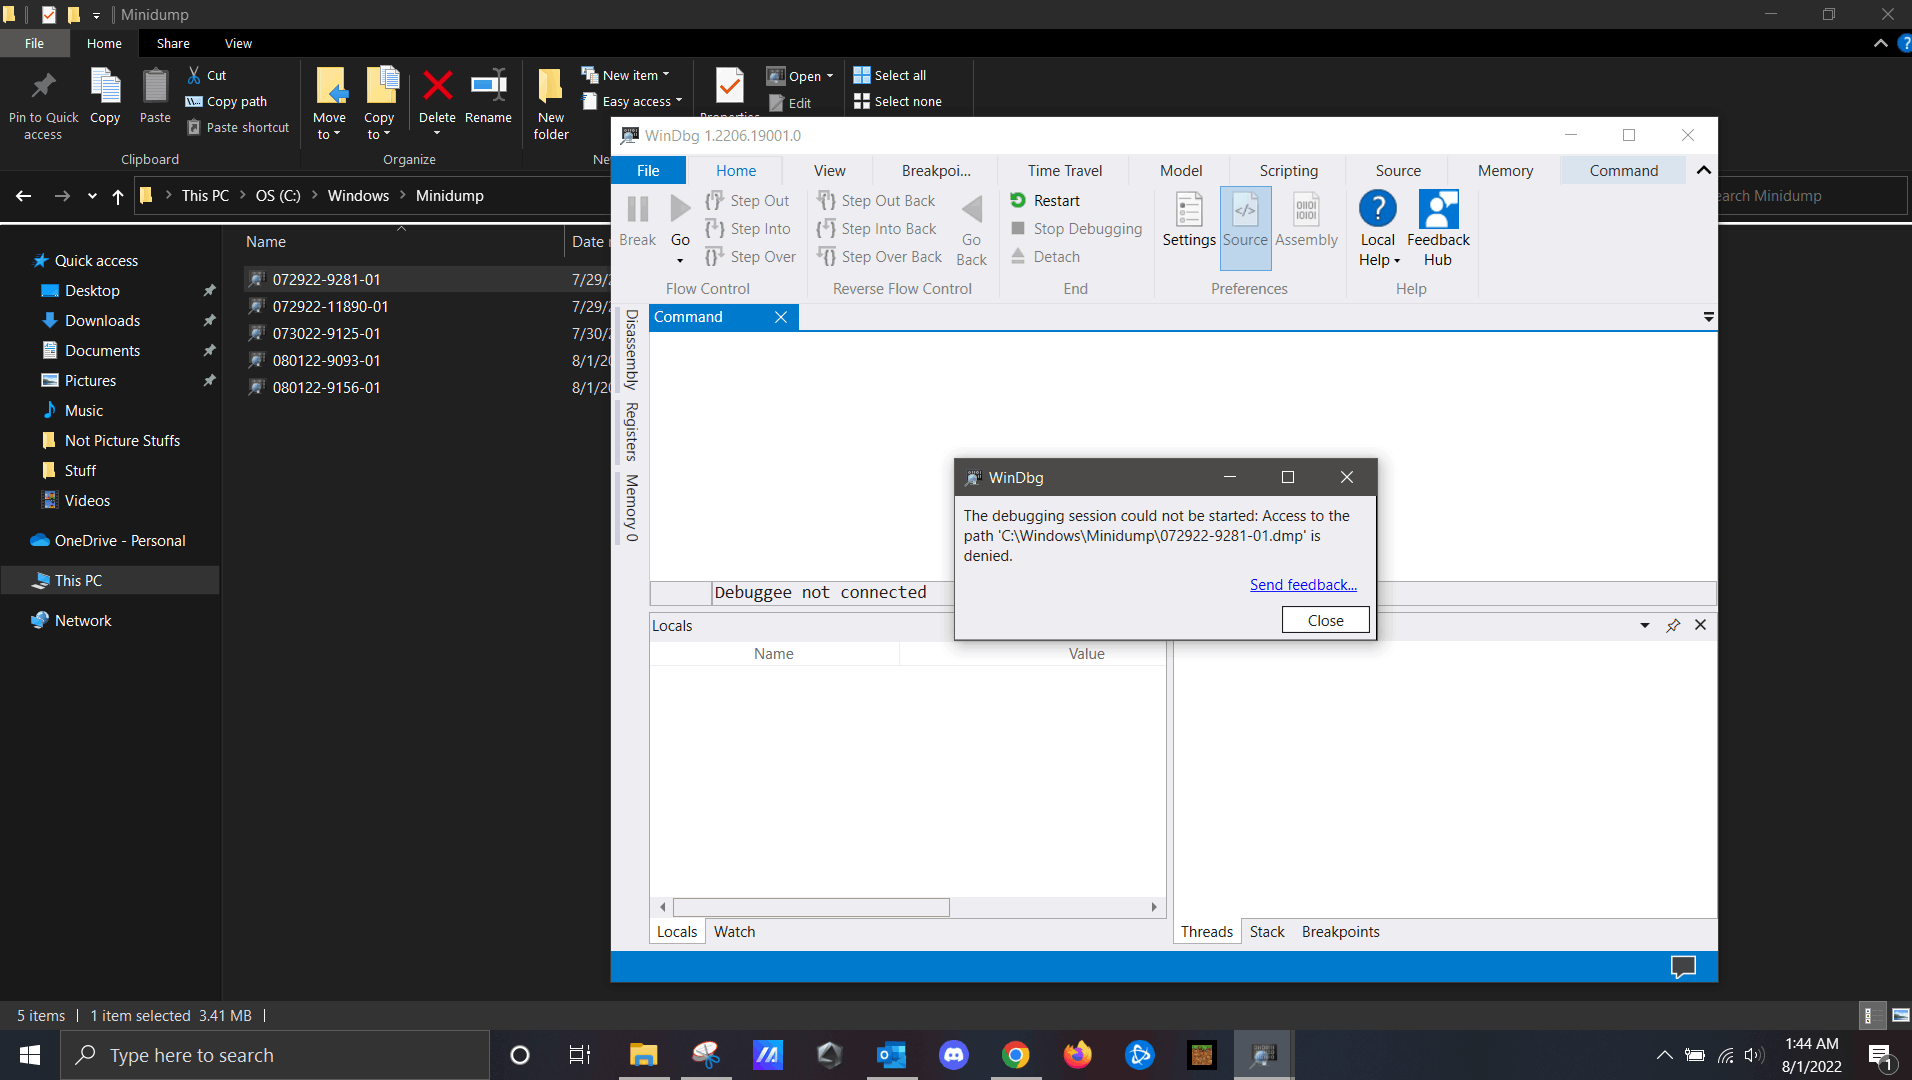The image size is (1912, 1080).
Task: Open the Easy access dropdown
Action: point(632,101)
